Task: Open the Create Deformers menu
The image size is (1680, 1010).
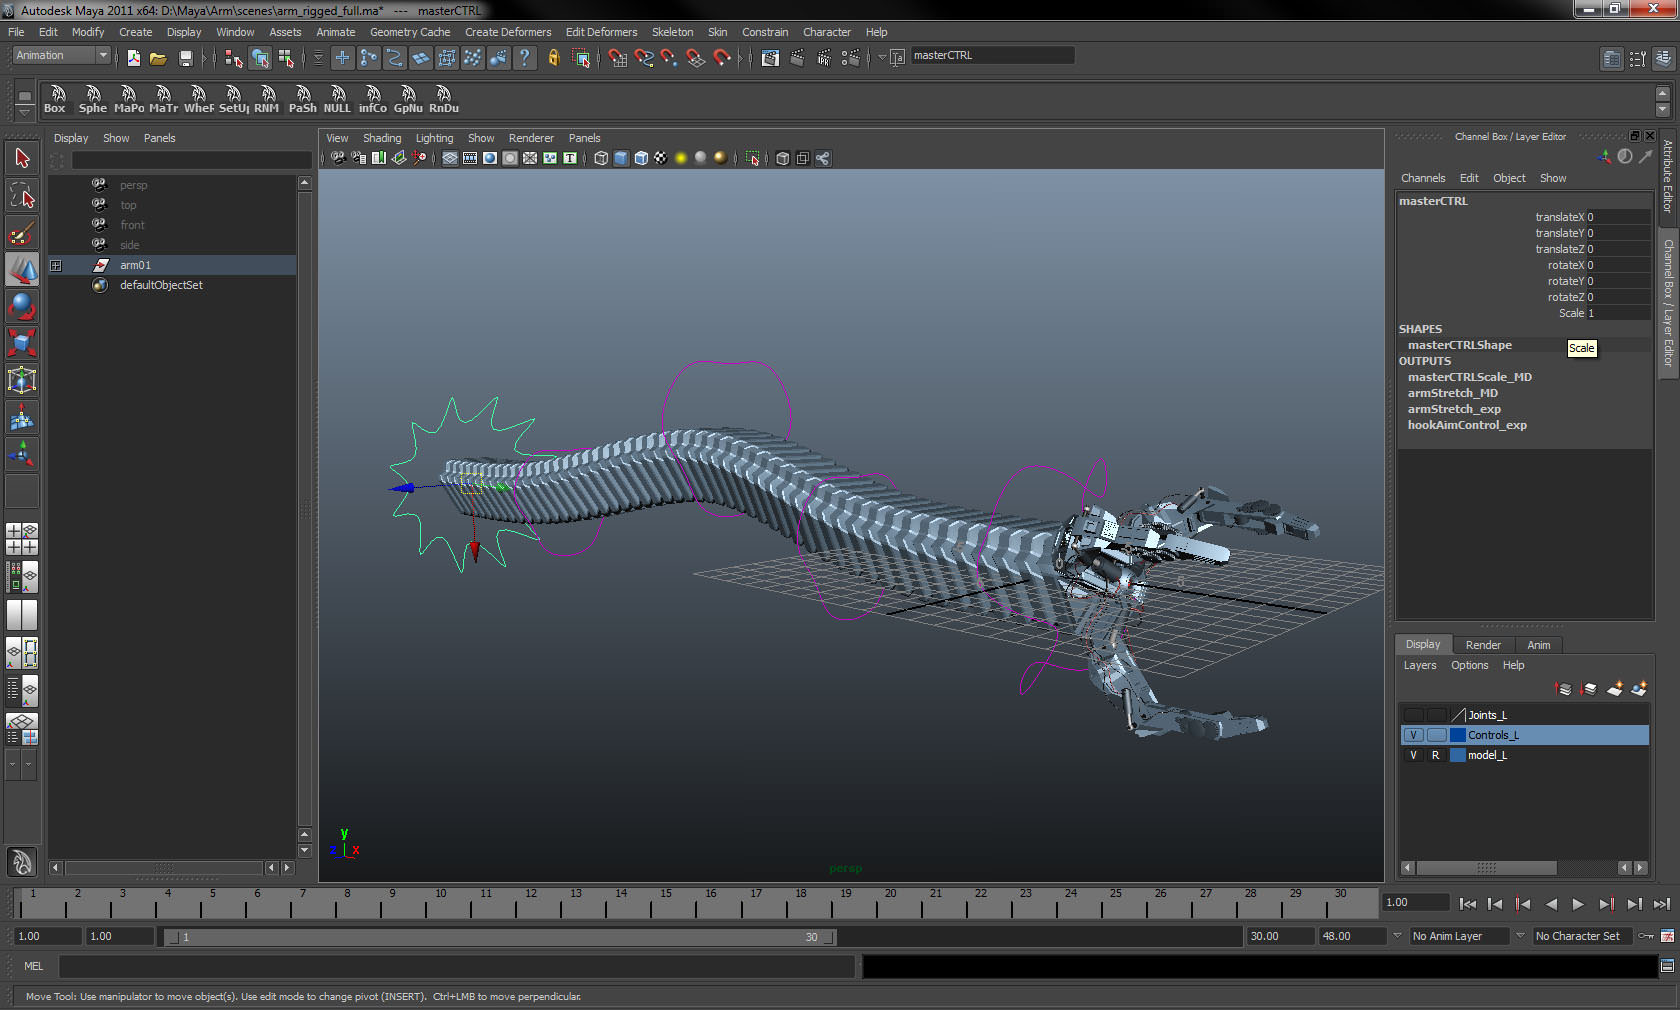Action: [x=508, y=32]
